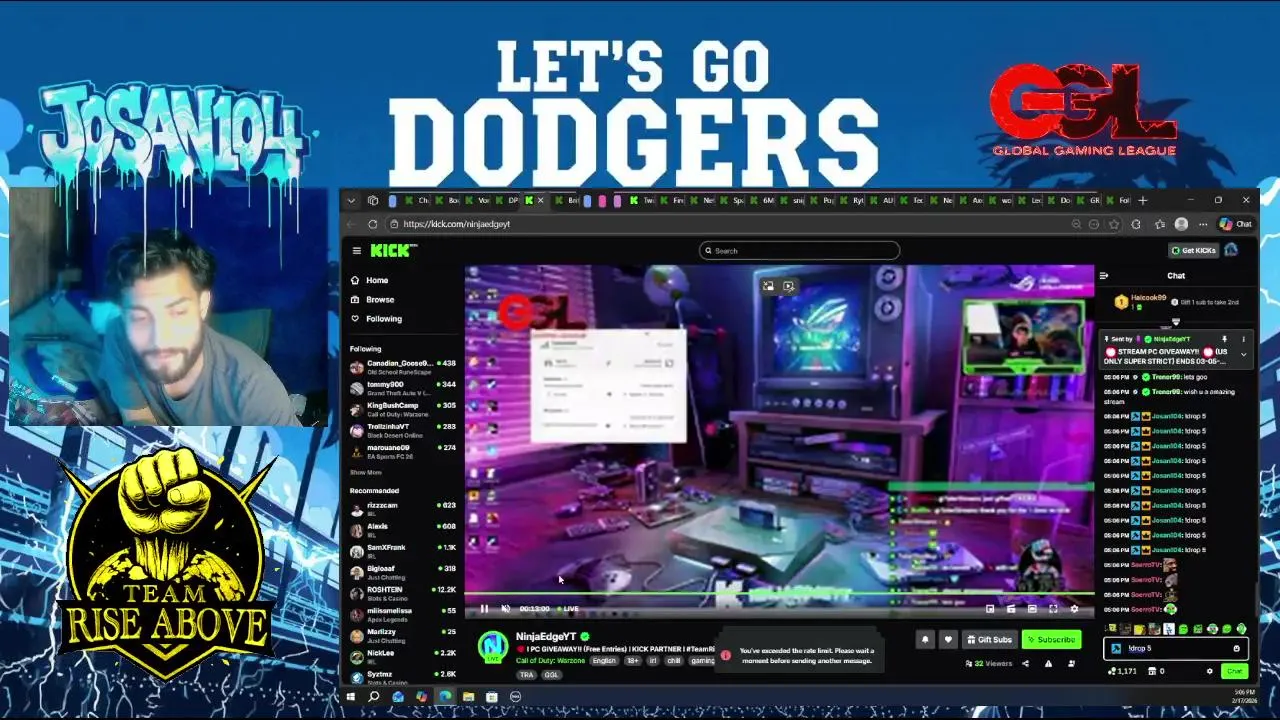Click the chill tag

click(x=674, y=661)
